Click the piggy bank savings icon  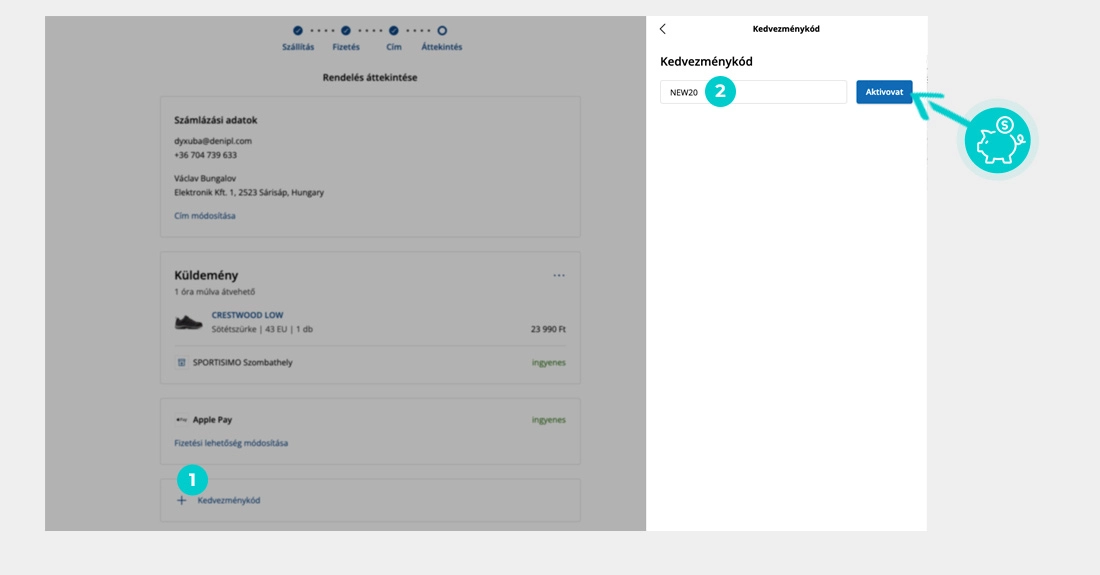(998, 140)
